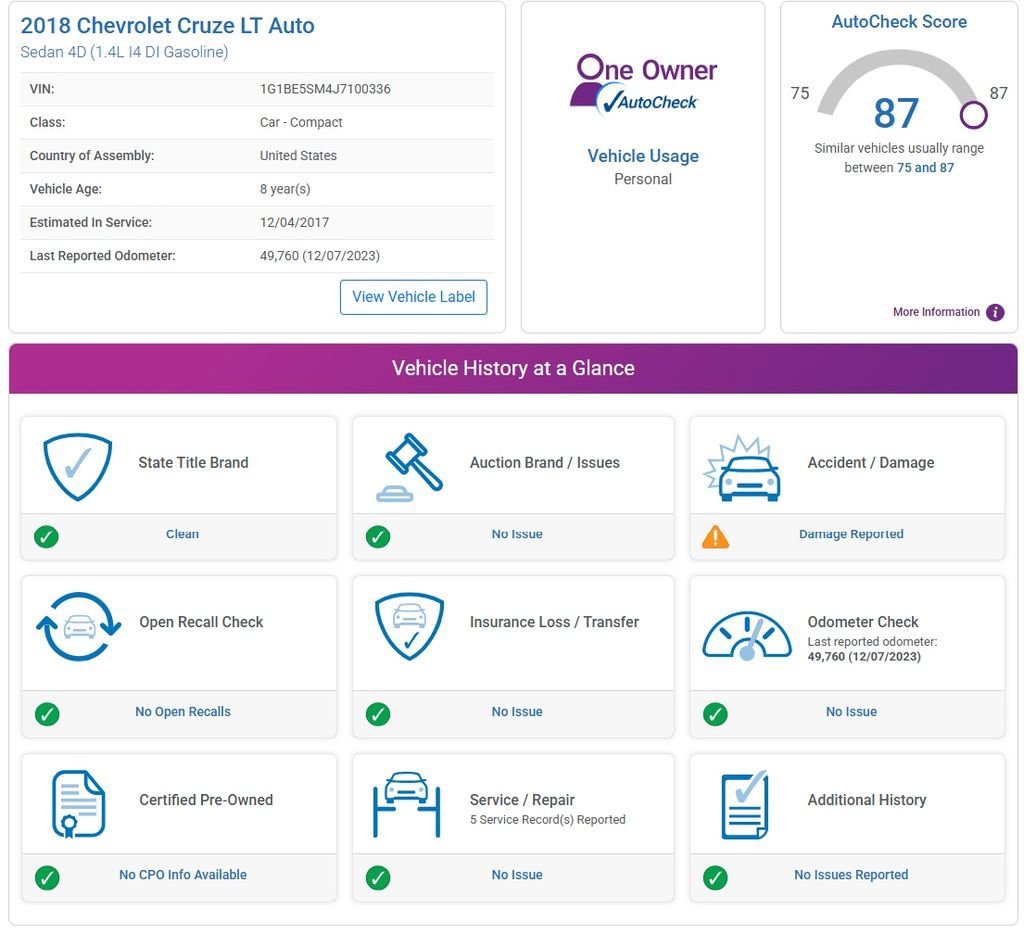Viewport: 1024px width, 931px height.
Task: Click the State Title Brand label
Action: coord(193,462)
